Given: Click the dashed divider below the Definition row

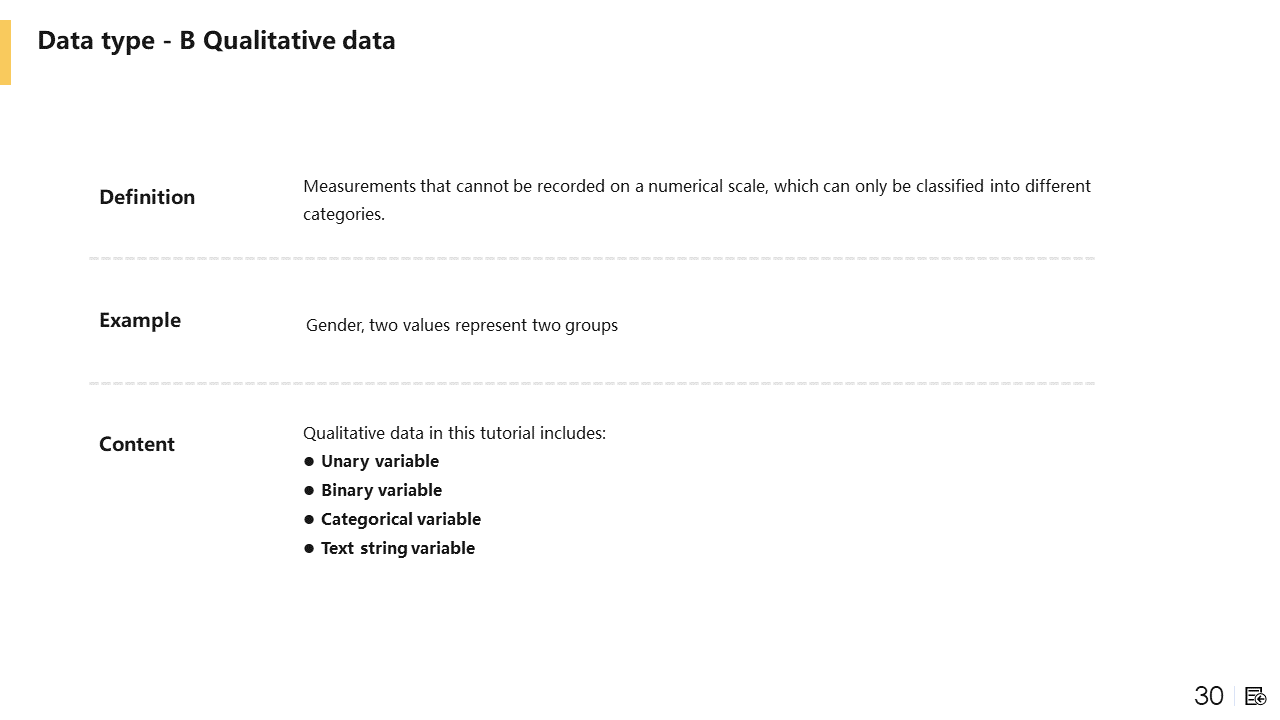Looking at the screenshot, I should click(592, 258).
